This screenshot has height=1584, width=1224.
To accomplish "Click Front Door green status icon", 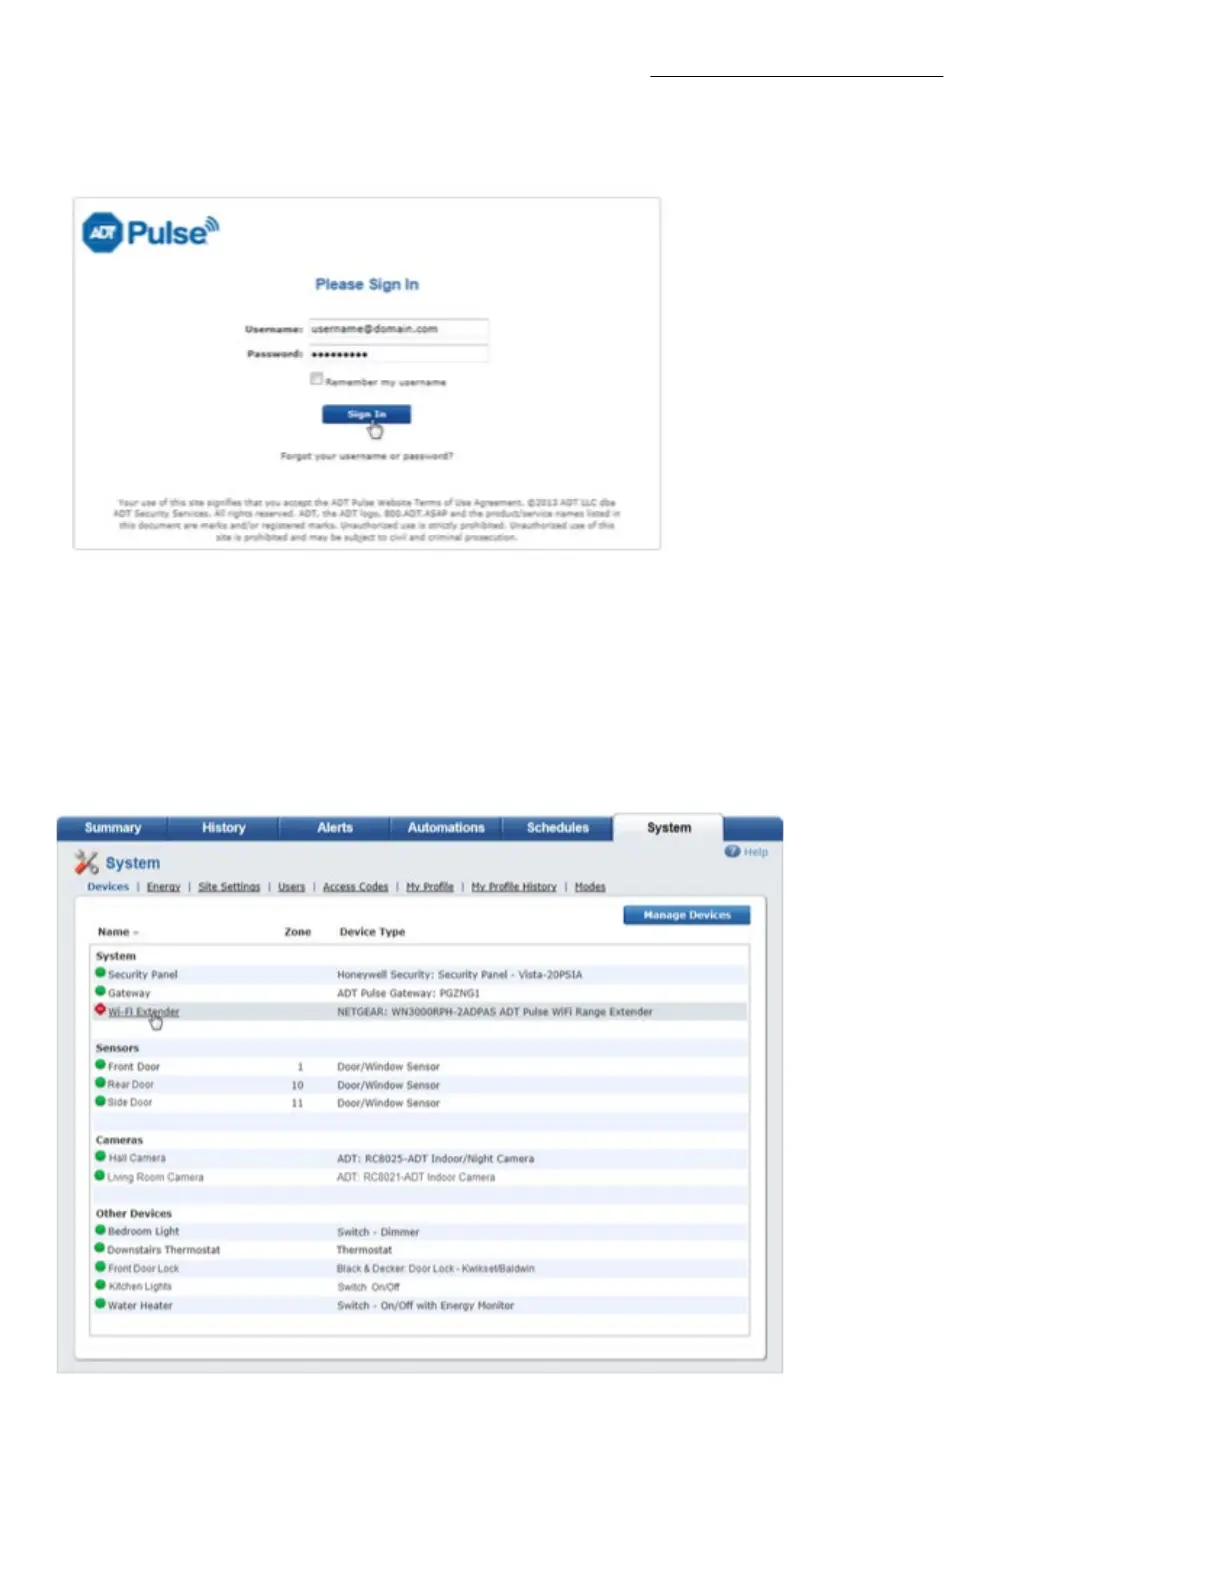I will pos(100,1065).
